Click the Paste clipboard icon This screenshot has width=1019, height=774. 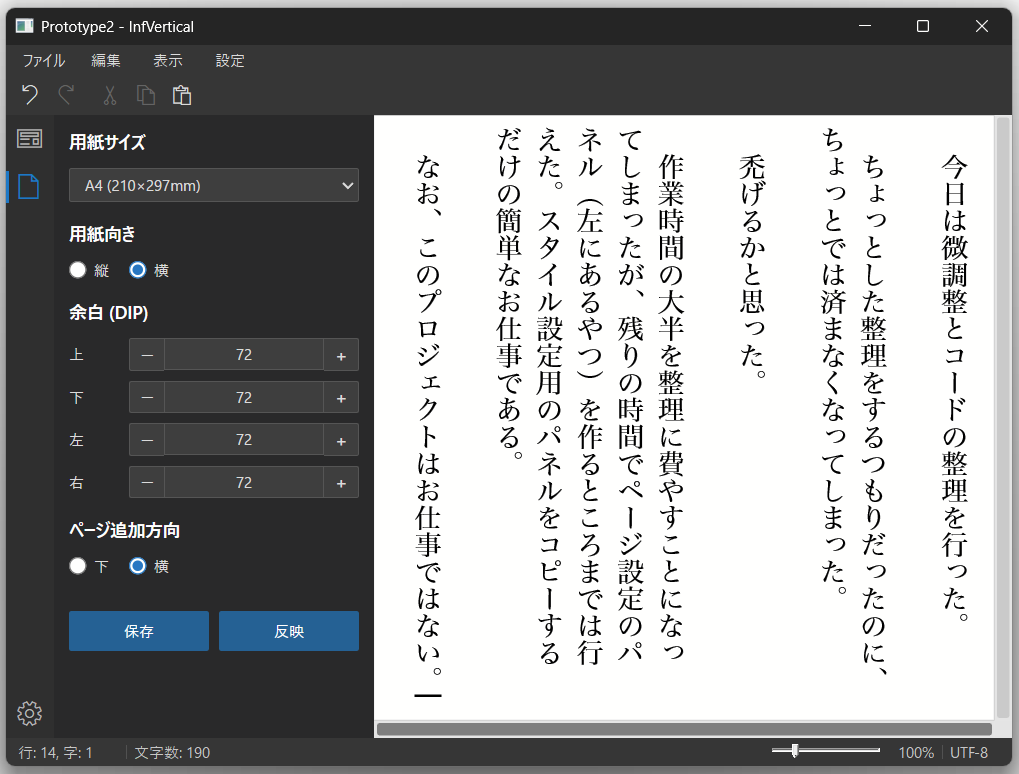coord(181,95)
